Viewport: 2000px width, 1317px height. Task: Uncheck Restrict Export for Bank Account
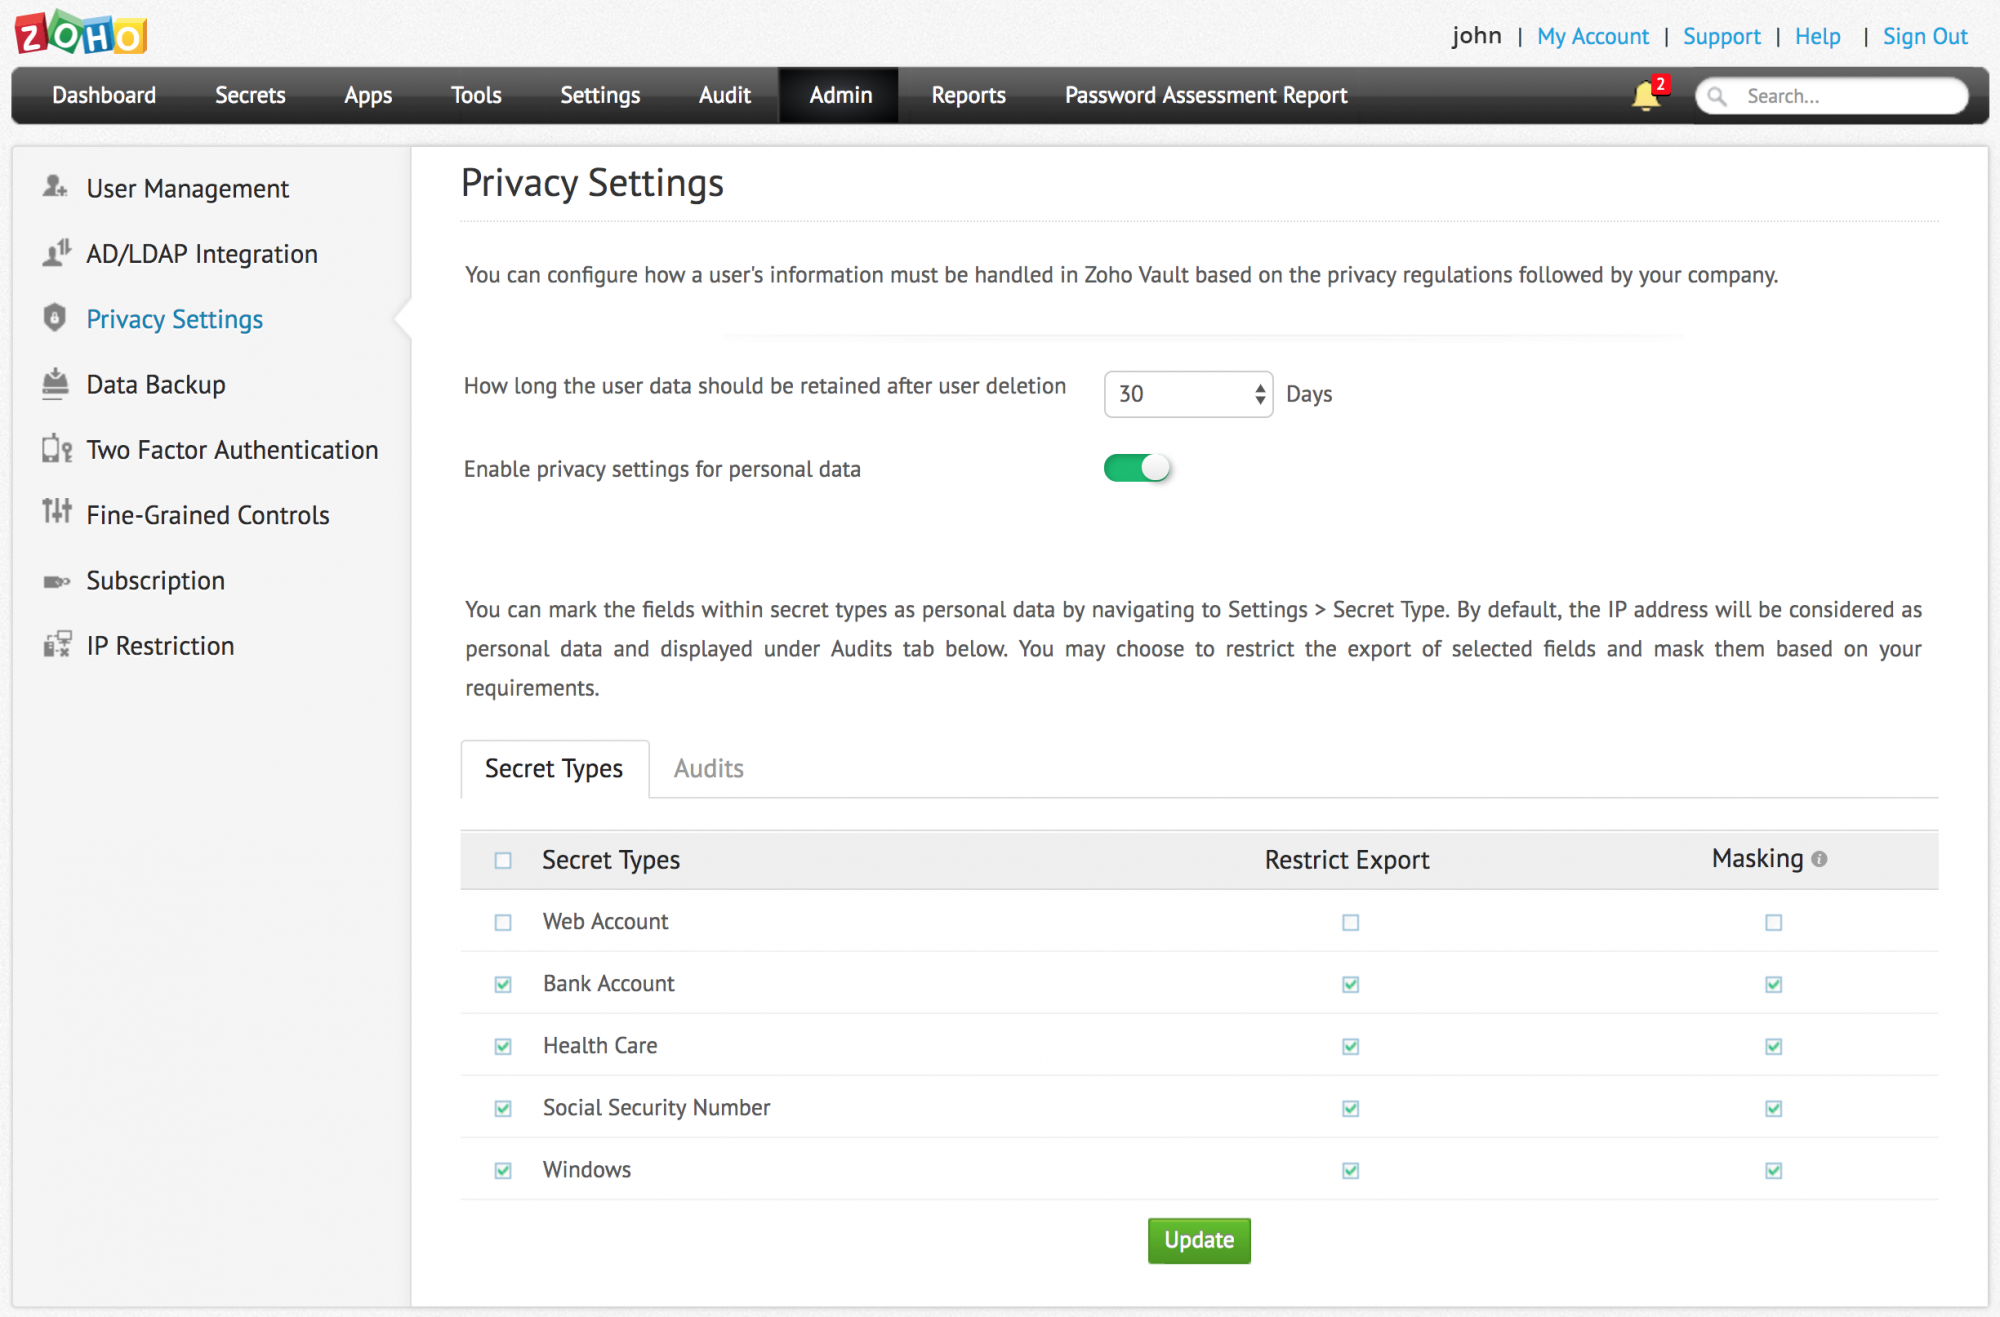[1350, 984]
